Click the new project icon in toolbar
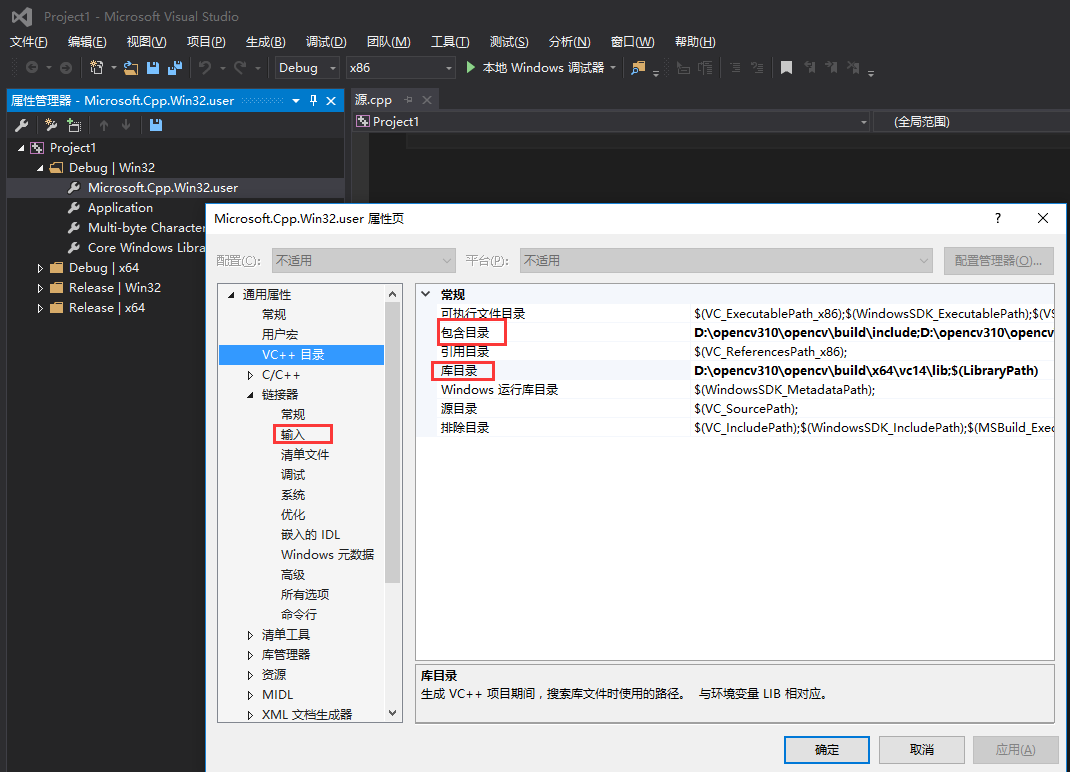 click(x=97, y=68)
